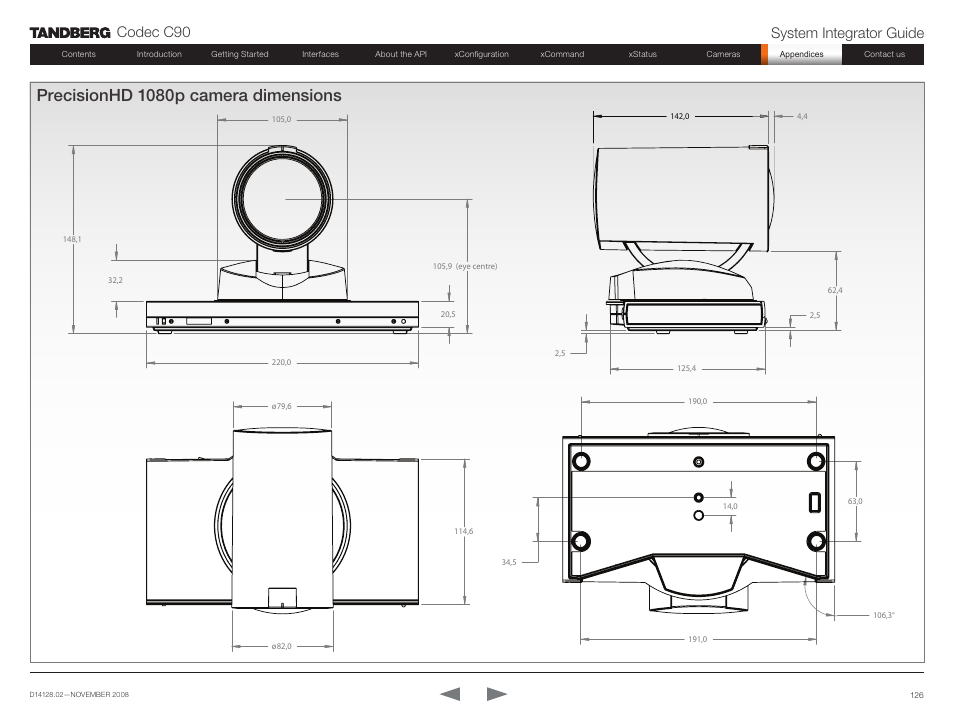Click the 220,0 base width label
Image resolution: width=954 pixels, height=718 pixels.
[281, 362]
